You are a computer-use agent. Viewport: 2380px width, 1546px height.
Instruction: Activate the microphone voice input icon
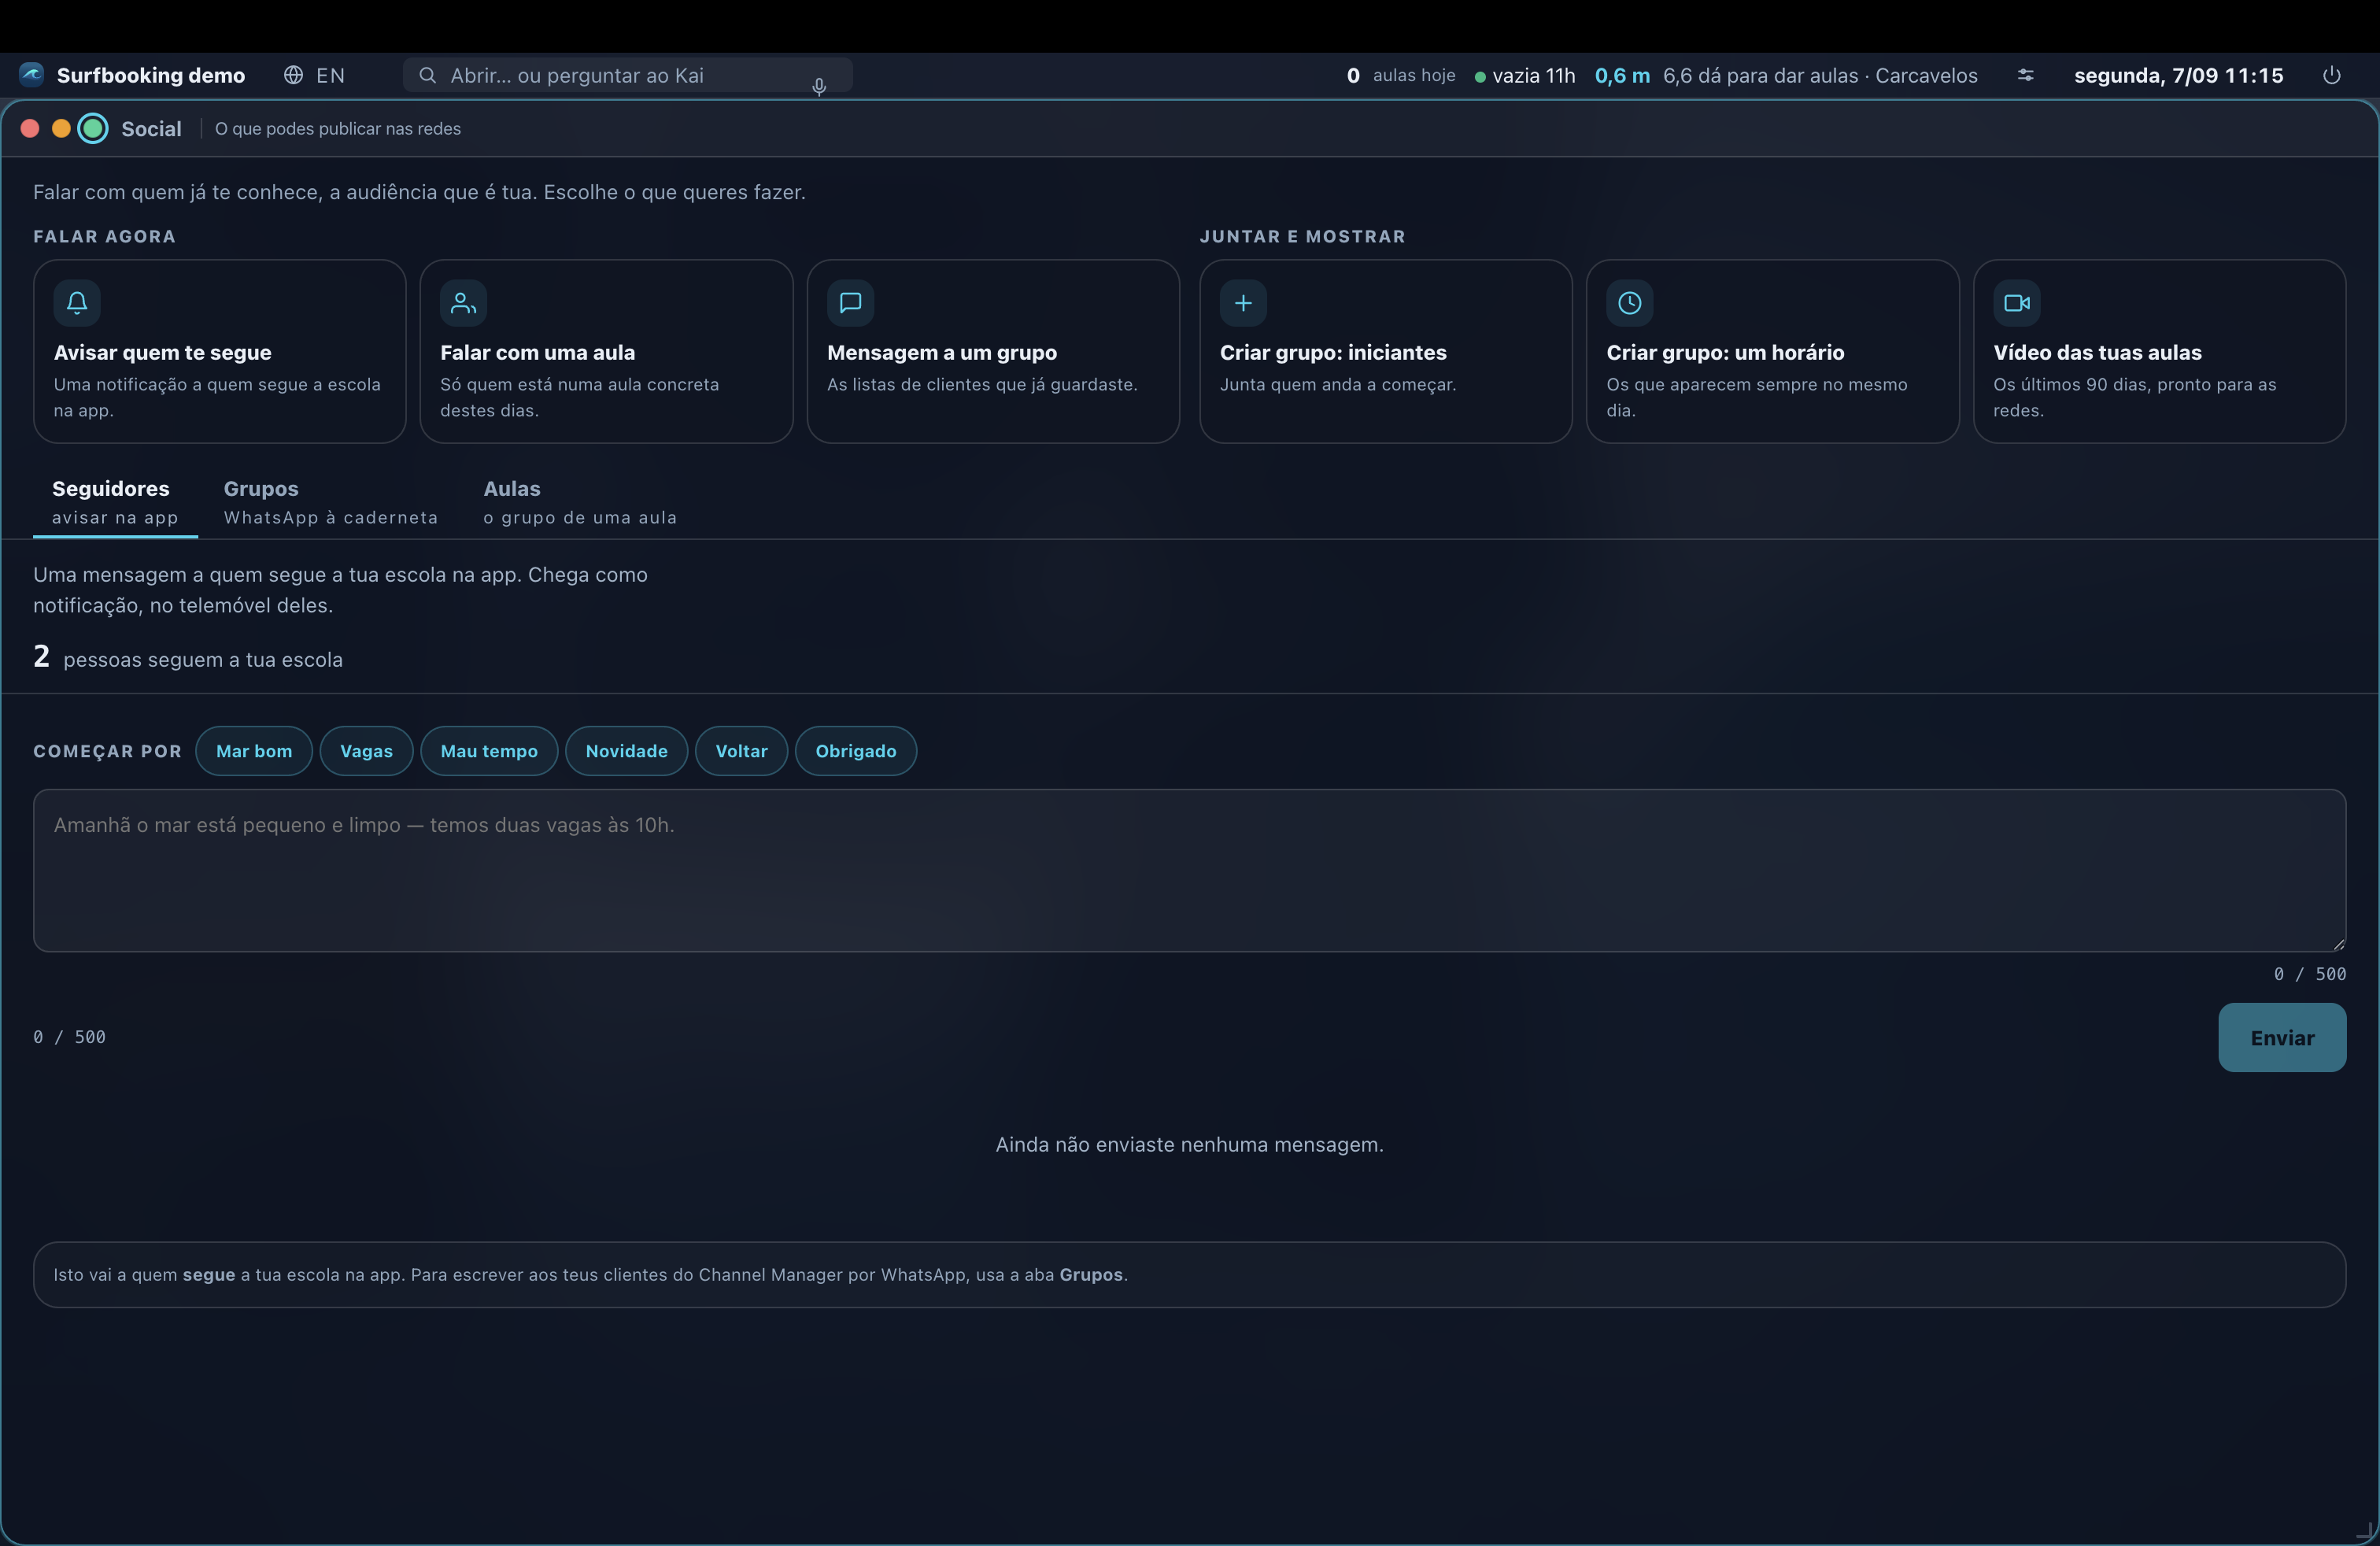[819, 87]
